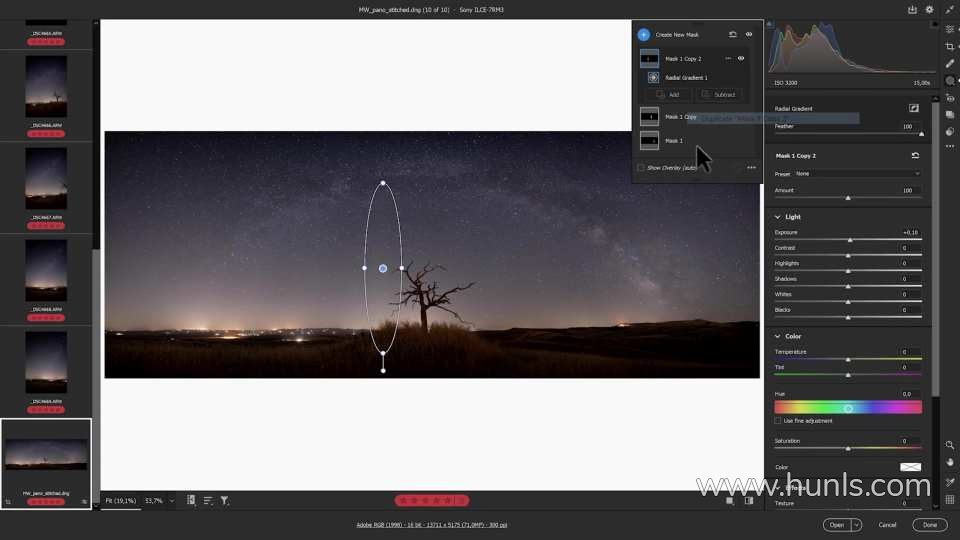Screen dimensions: 960x540
Task: Click the Subtract button in mask panel
Action: [x=719, y=95]
